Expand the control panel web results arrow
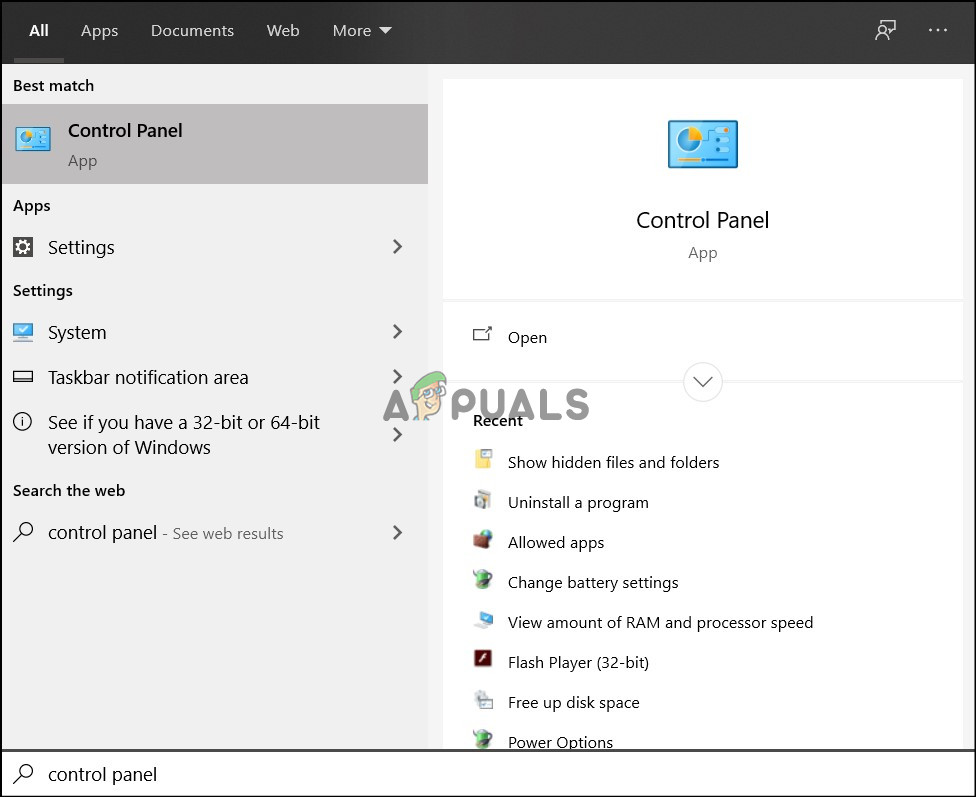The height and width of the screenshot is (797, 976). [x=397, y=532]
